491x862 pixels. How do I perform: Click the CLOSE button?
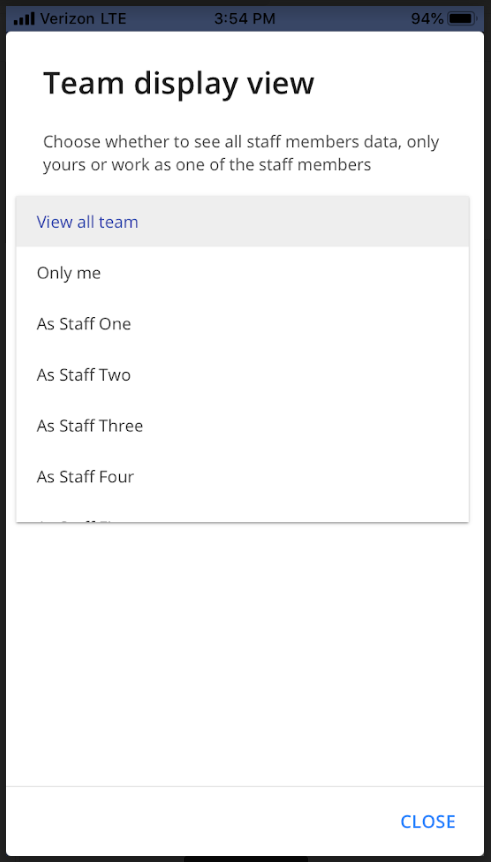coord(428,821)
